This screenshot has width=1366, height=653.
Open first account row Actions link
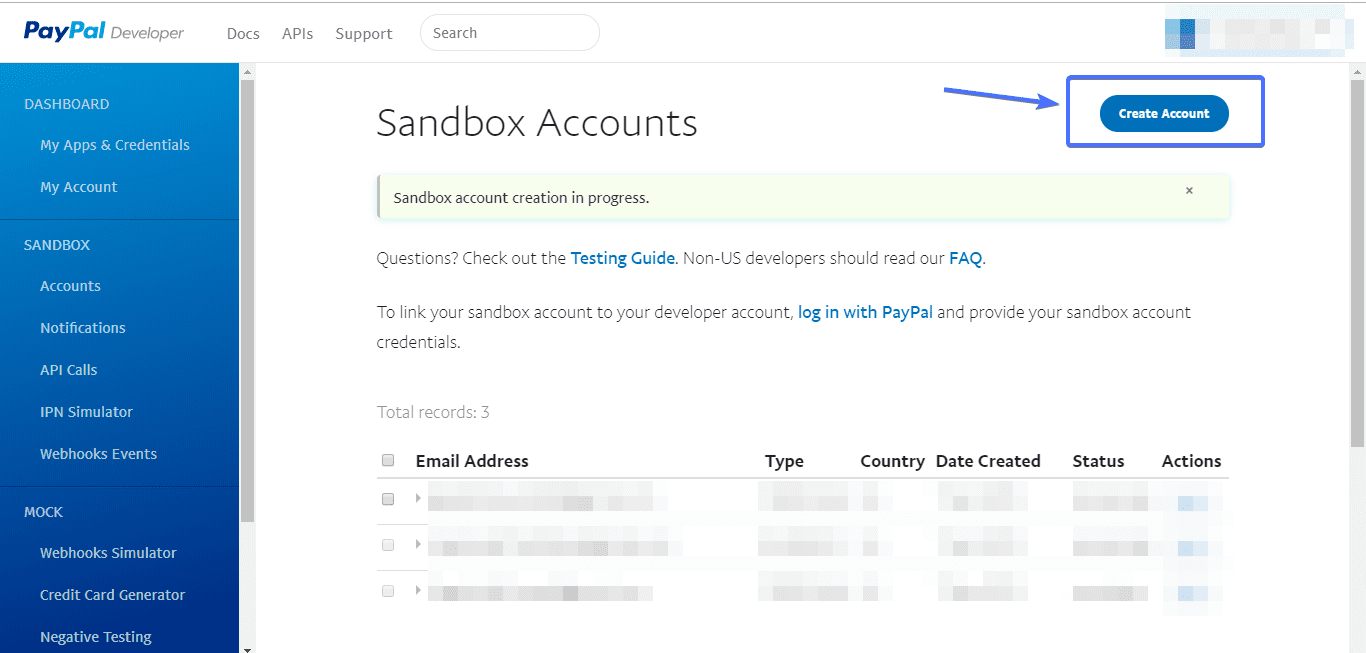pyautogui.click(x=1192, y=503)
